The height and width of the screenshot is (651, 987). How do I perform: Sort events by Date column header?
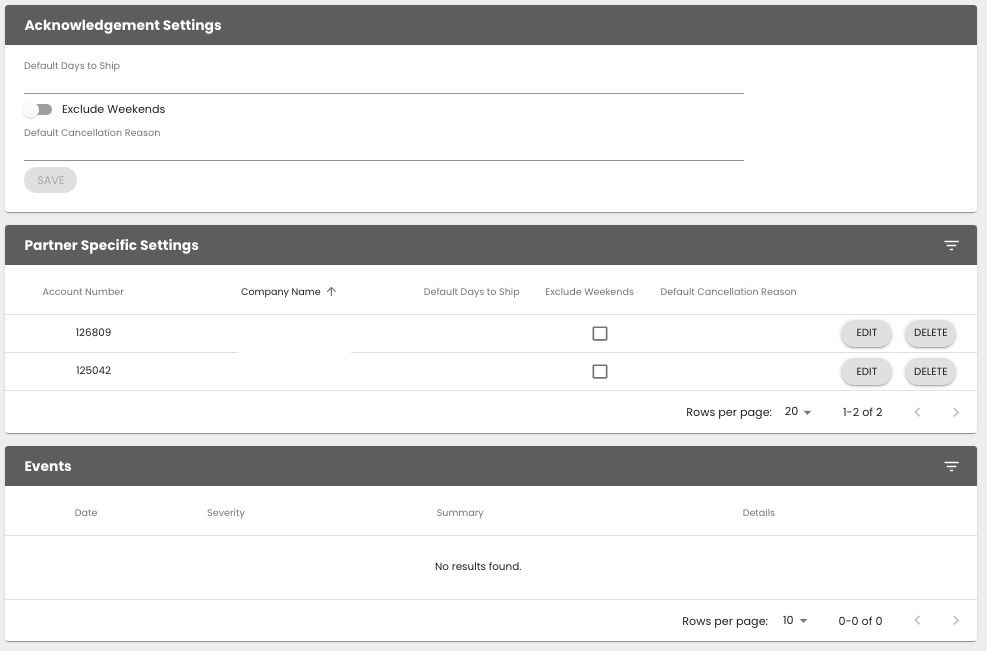pos(86,513)
